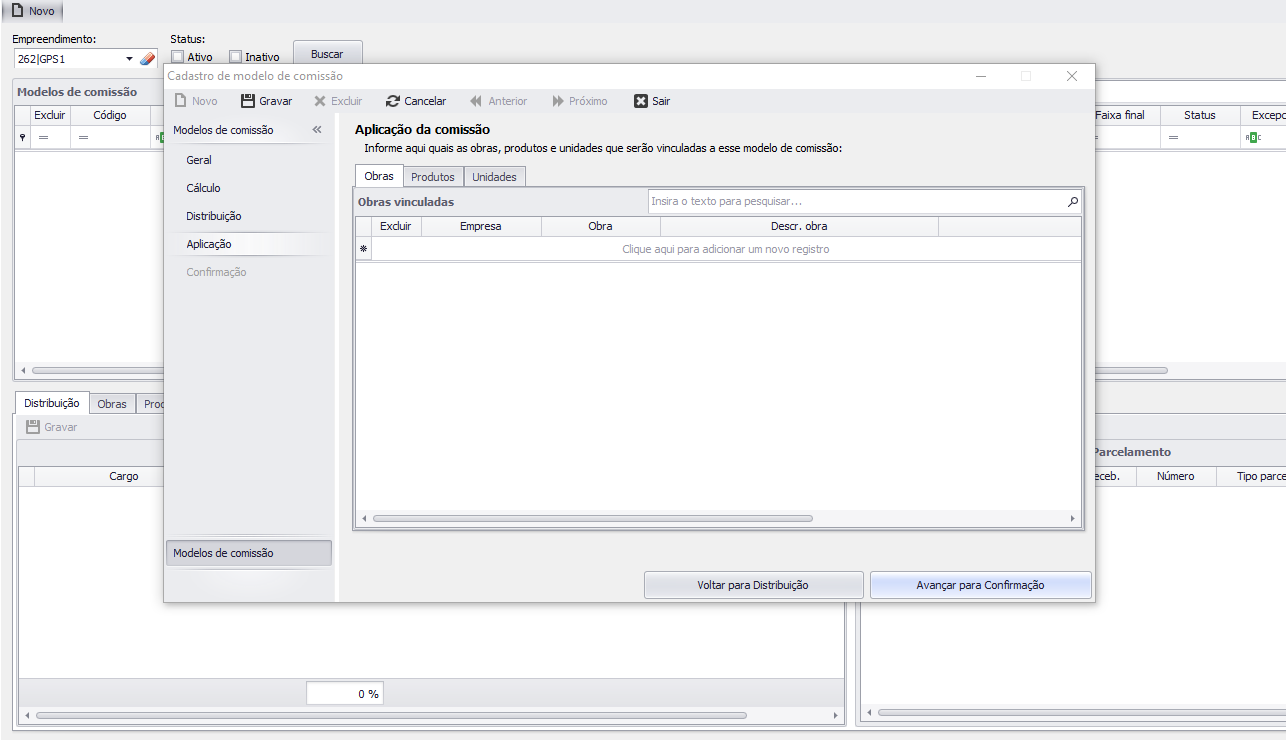The height and width of the screenshot is (740, 1286).
Task: Open the Obras tab in the main window
Action: coord(112,404)
